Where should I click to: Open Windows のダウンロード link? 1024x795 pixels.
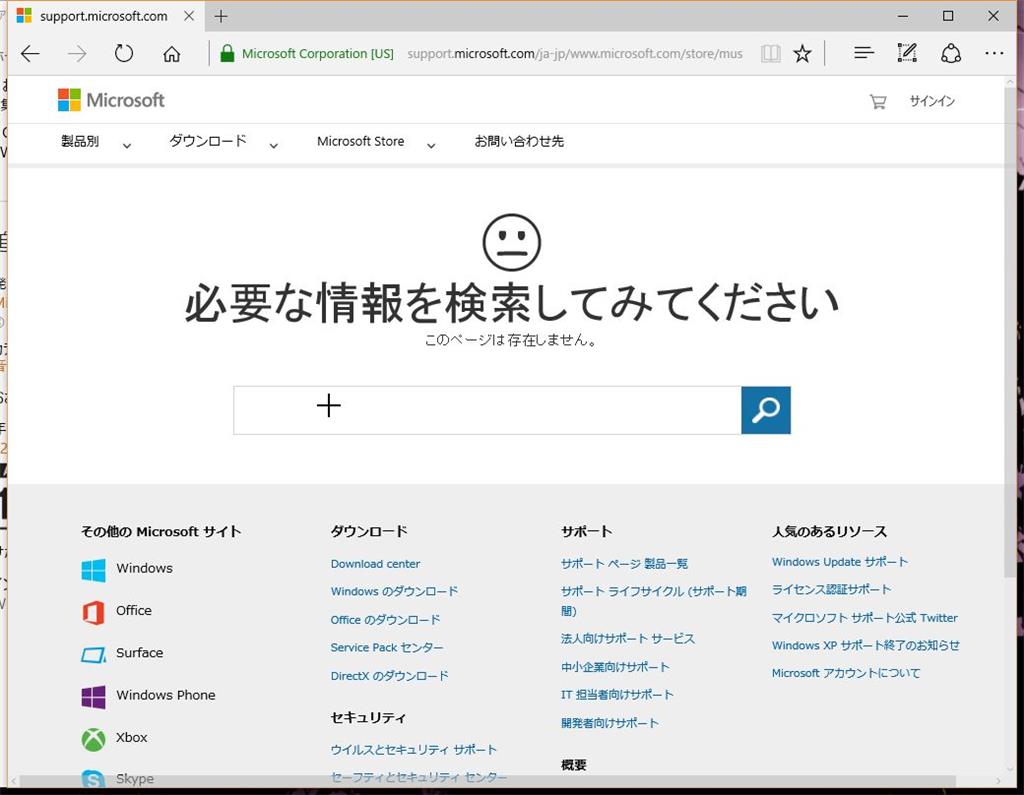pyautogui.click(x=394, y=591)
